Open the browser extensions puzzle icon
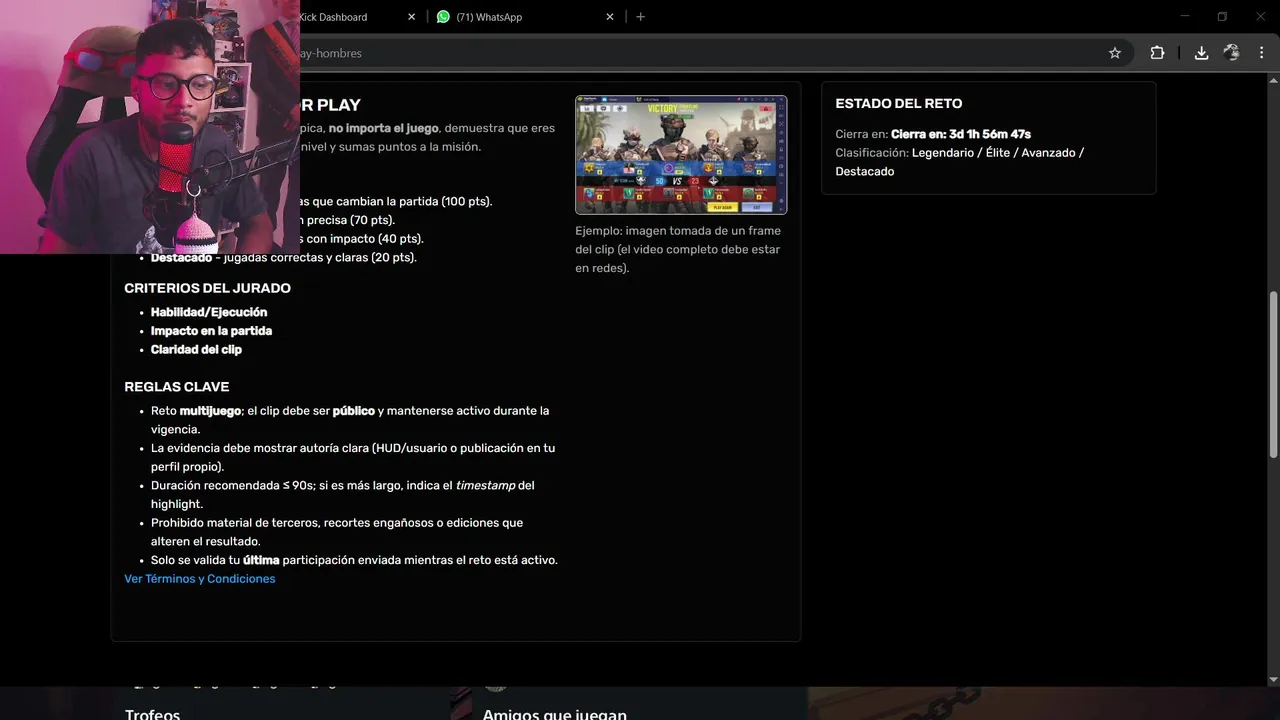 coord(1157,53)
